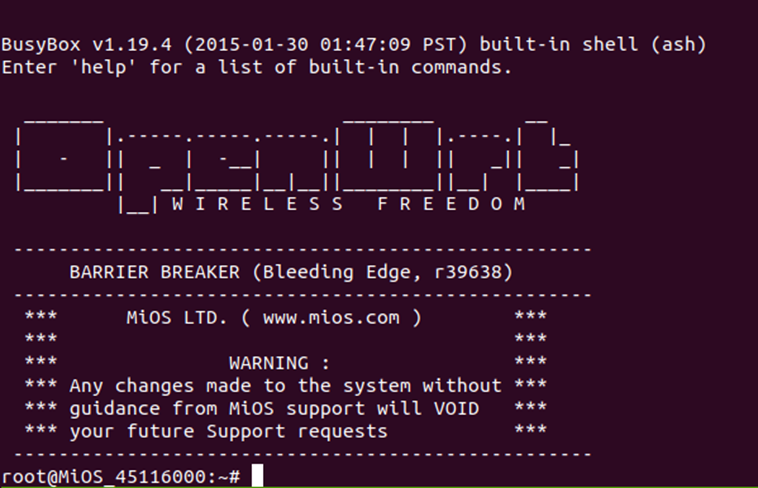758x488 pixels.
Task: Click the 'help' word in second line
Action: [103, 67]
